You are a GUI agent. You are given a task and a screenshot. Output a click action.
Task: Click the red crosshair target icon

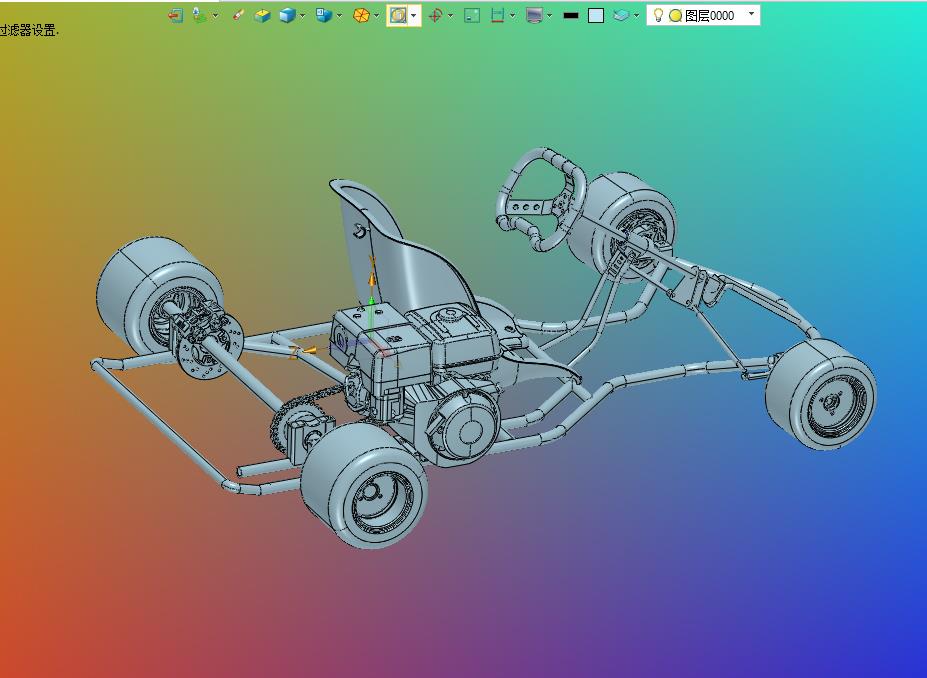point(436,15)
